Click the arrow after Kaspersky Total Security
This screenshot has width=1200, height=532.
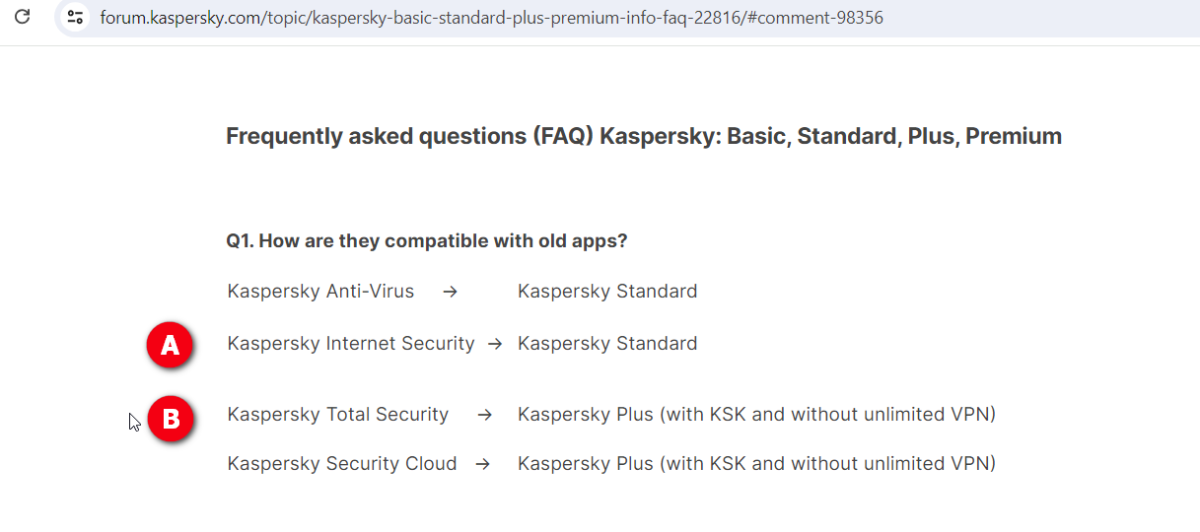point(485,415)
